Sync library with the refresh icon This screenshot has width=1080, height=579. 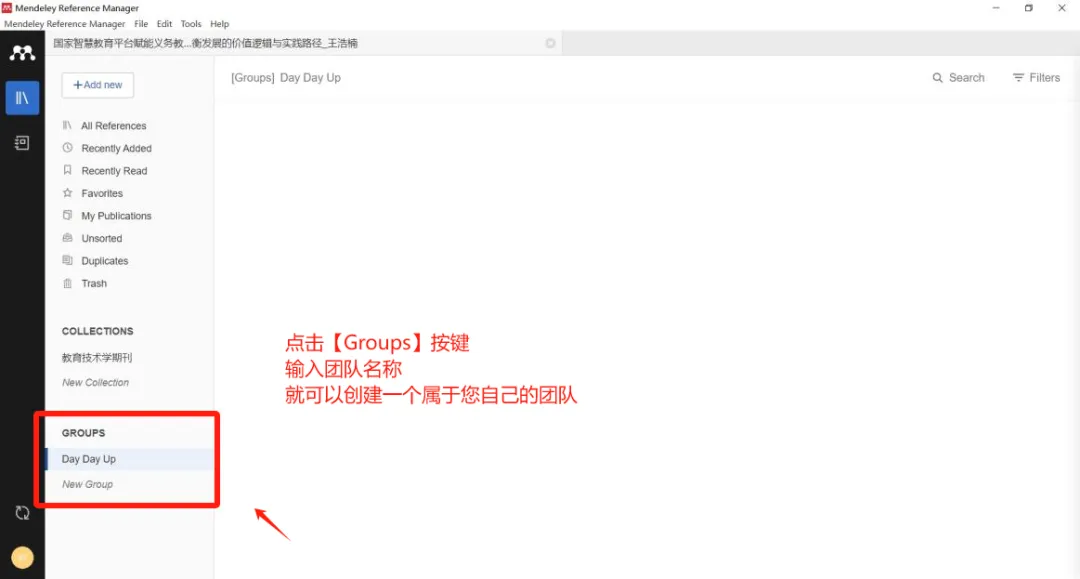click(22, 513)
